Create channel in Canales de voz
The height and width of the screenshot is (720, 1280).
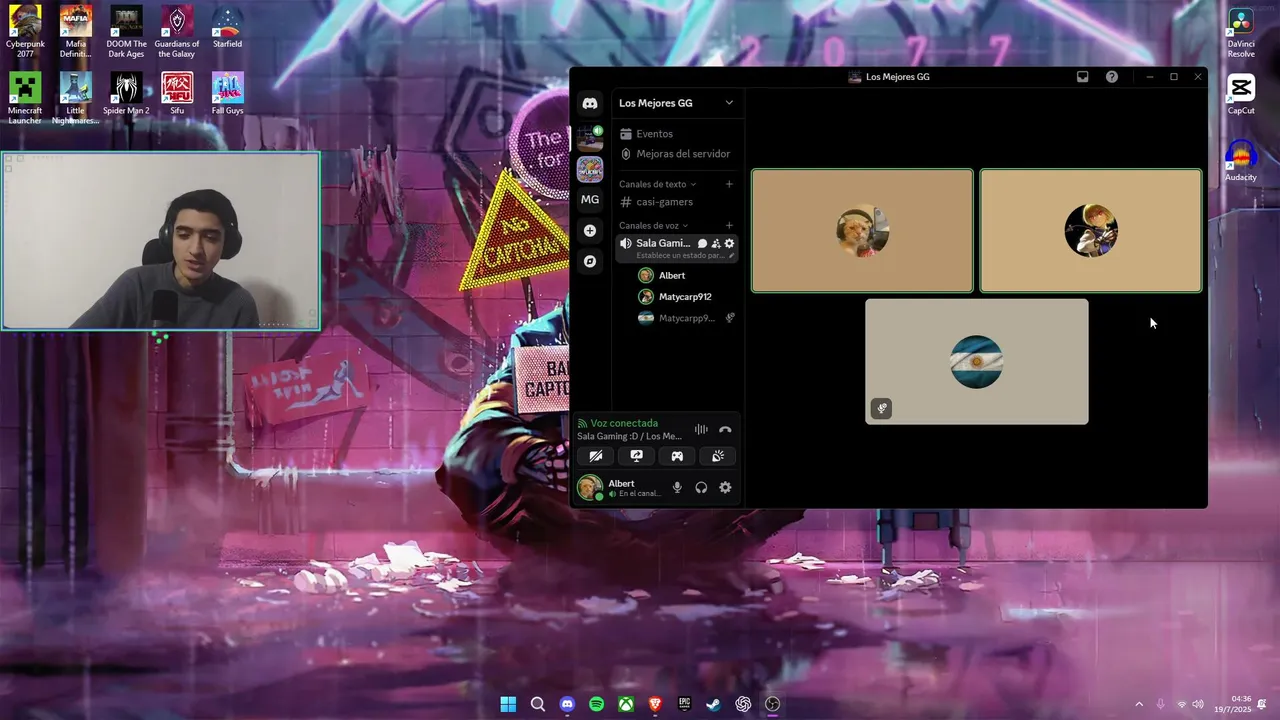tap(729, 225)
